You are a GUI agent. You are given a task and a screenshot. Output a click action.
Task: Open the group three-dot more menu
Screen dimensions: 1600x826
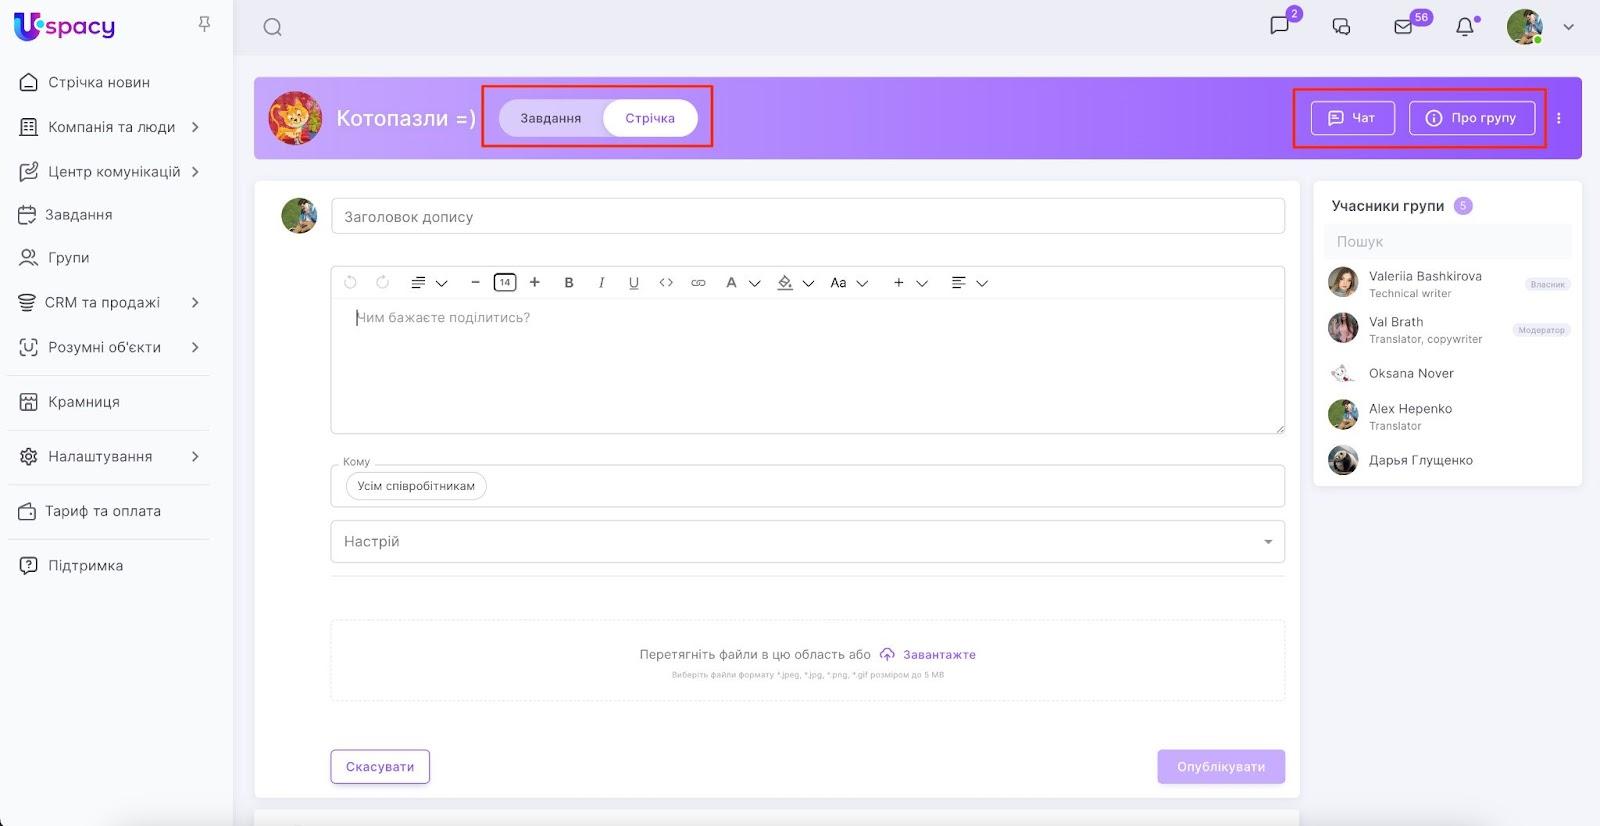tap(1558, 118)
